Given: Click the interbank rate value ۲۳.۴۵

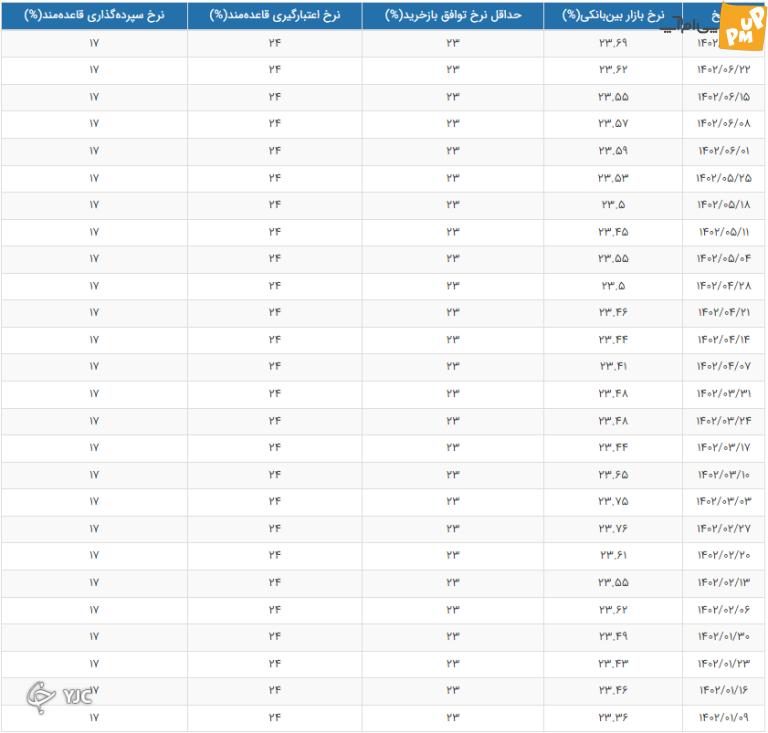Looking at the screenshot, I should [613, 232].
